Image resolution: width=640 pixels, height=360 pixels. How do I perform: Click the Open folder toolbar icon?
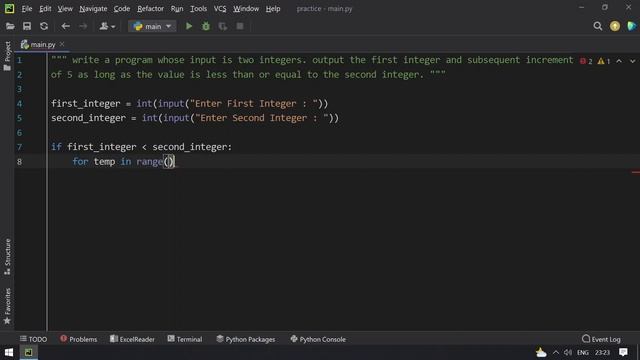click(10, 27)
